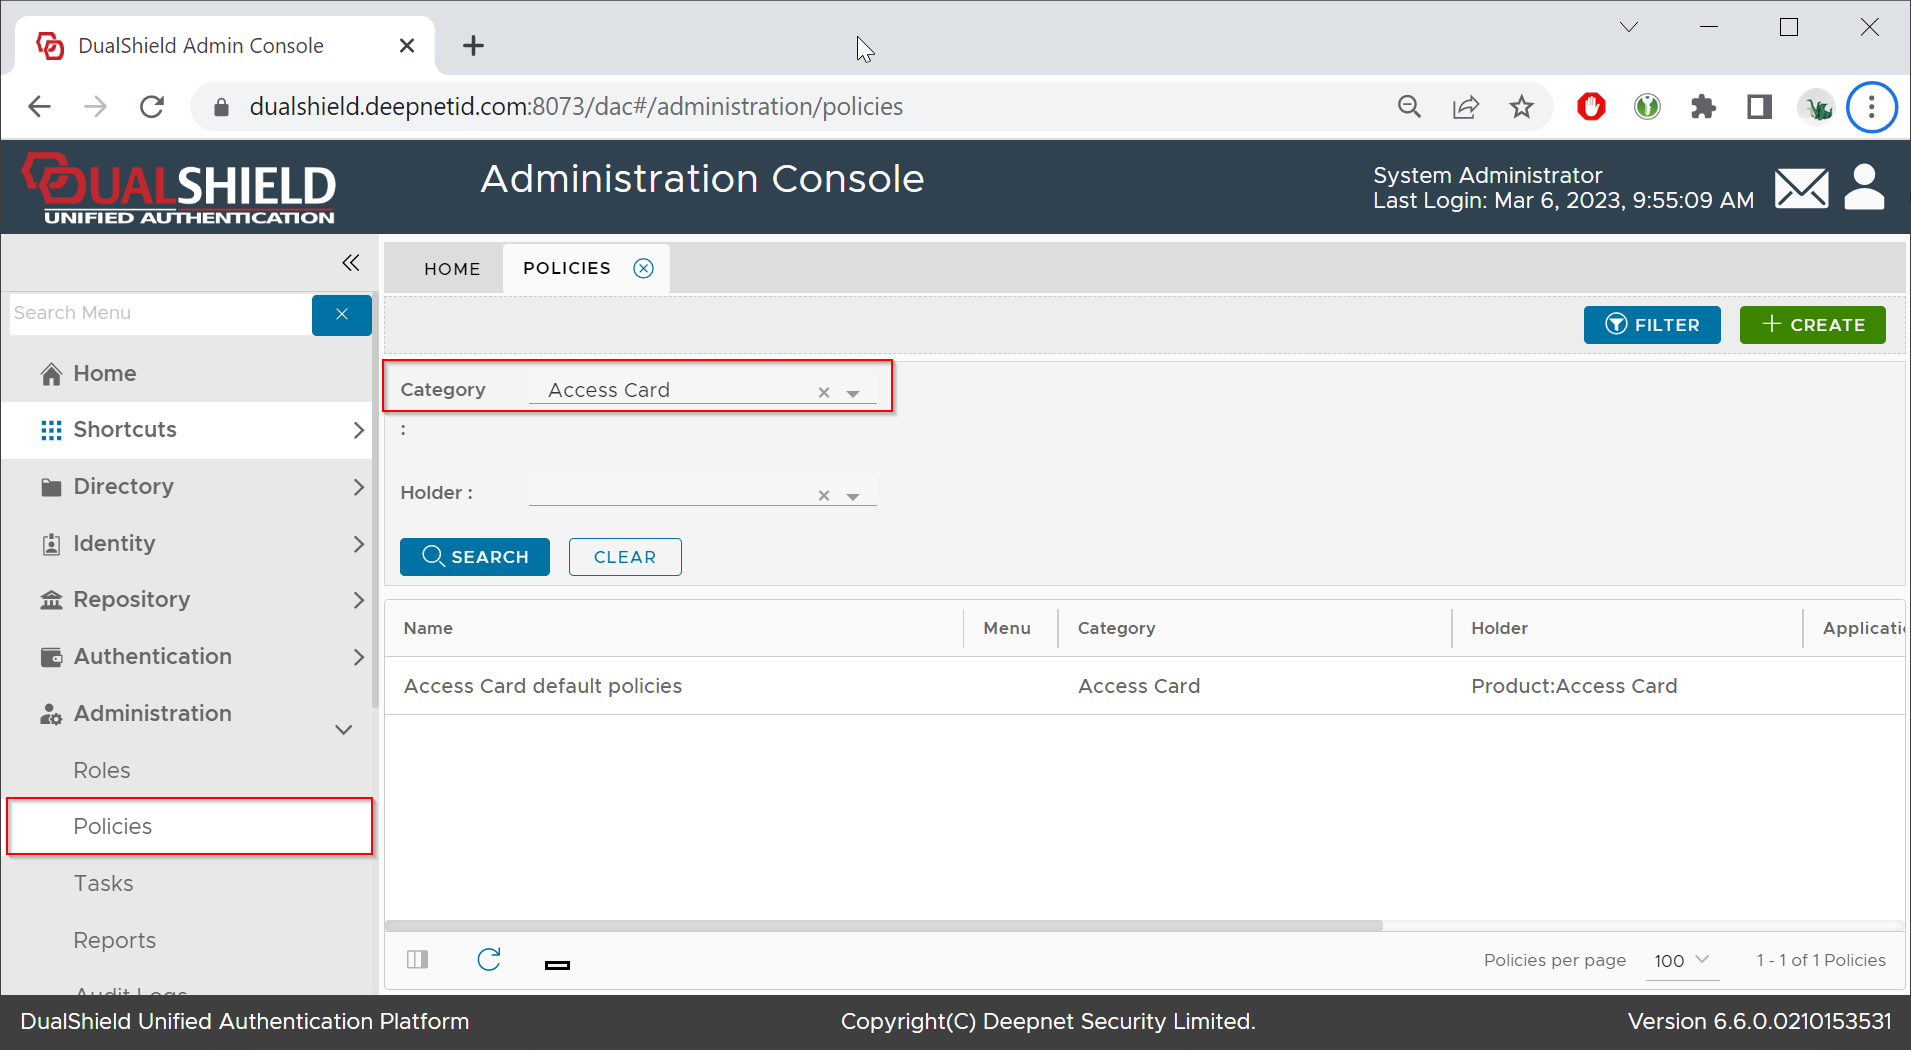
Task: Close the Policies tab with X icon
Action: (644, 268)
